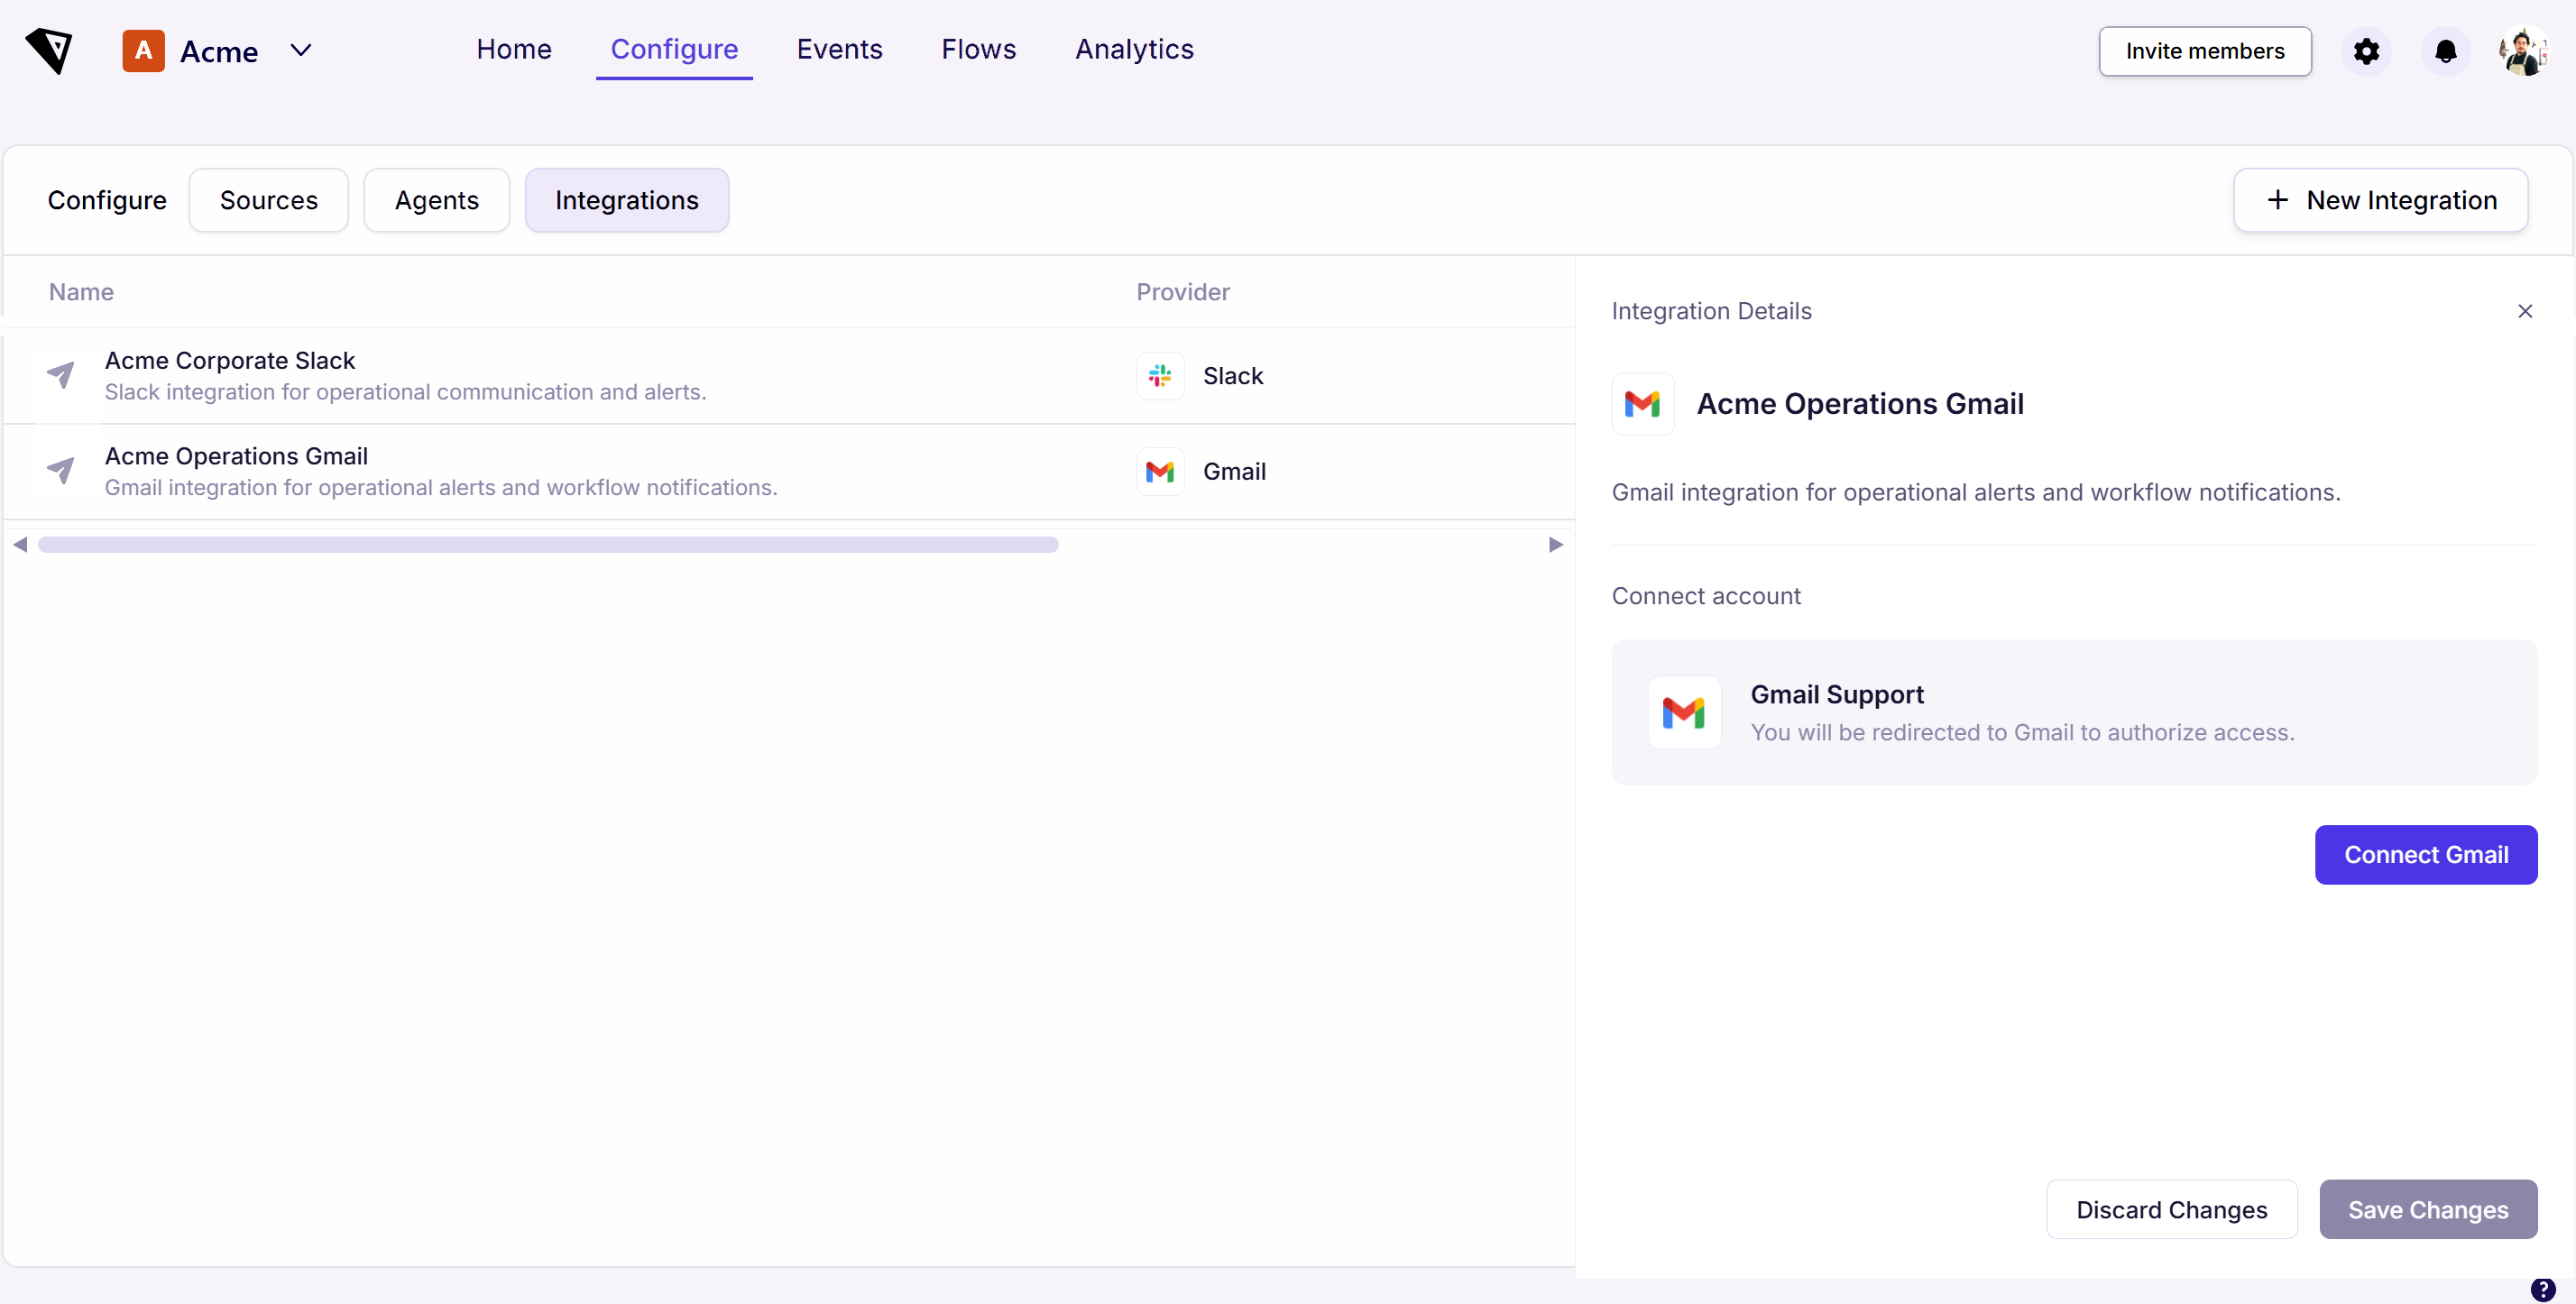This screenshot has width=2576, height=1304.
Task: Click the Gmail logo beside Acme Operations Gmail title
Action: point(1642,404)
